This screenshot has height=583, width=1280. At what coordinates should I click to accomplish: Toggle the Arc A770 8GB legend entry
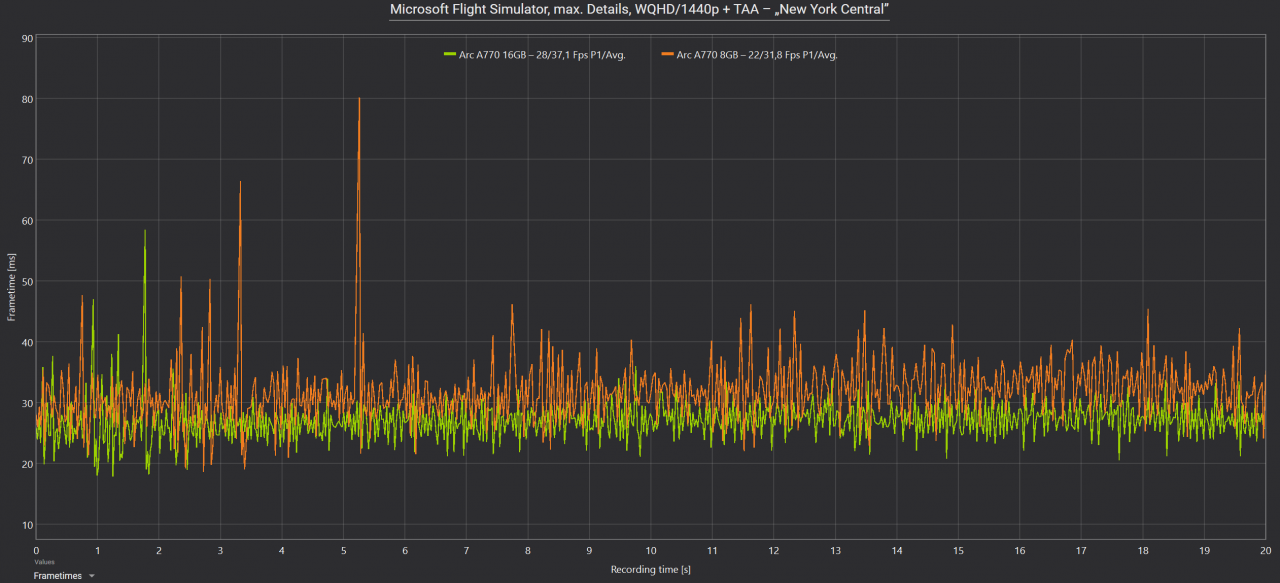click(x=749, y=55)
